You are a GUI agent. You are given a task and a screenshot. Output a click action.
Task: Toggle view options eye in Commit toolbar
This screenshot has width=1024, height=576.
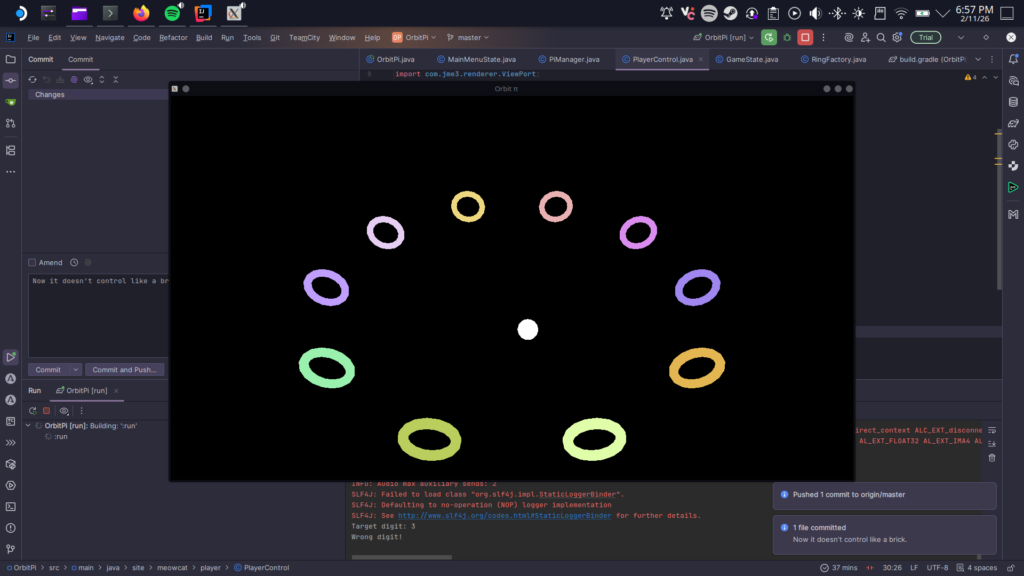88,80
